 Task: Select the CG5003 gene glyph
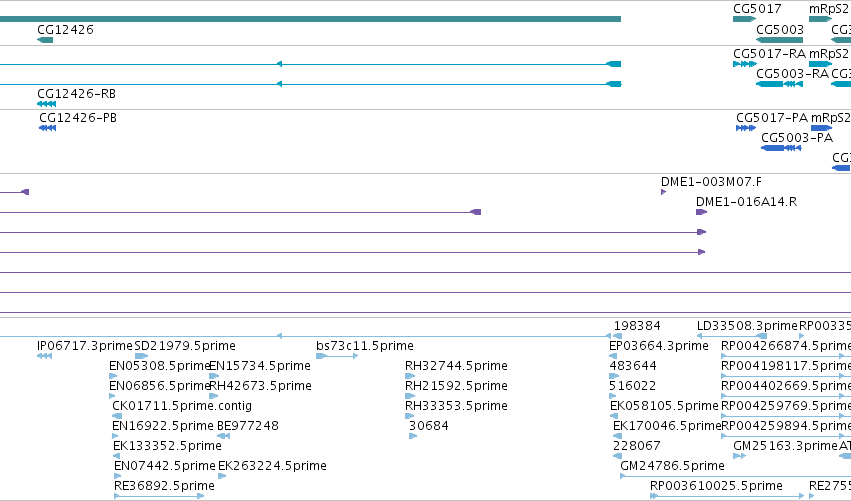(x=779, y=40)
